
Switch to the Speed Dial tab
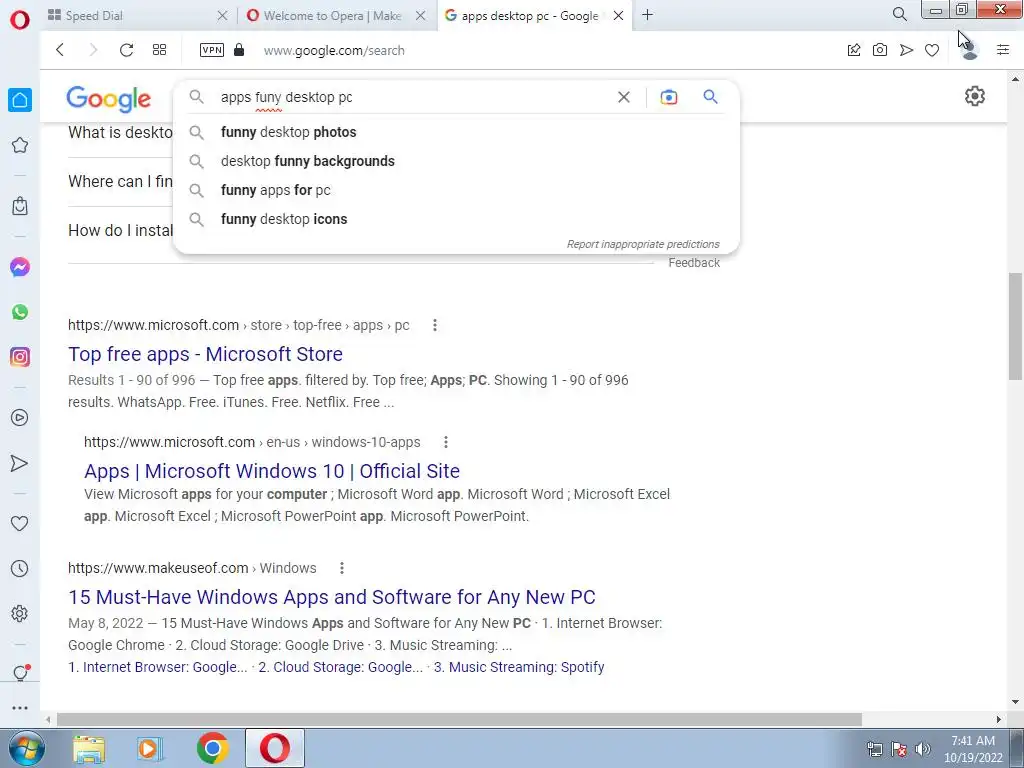coord(131,15)
